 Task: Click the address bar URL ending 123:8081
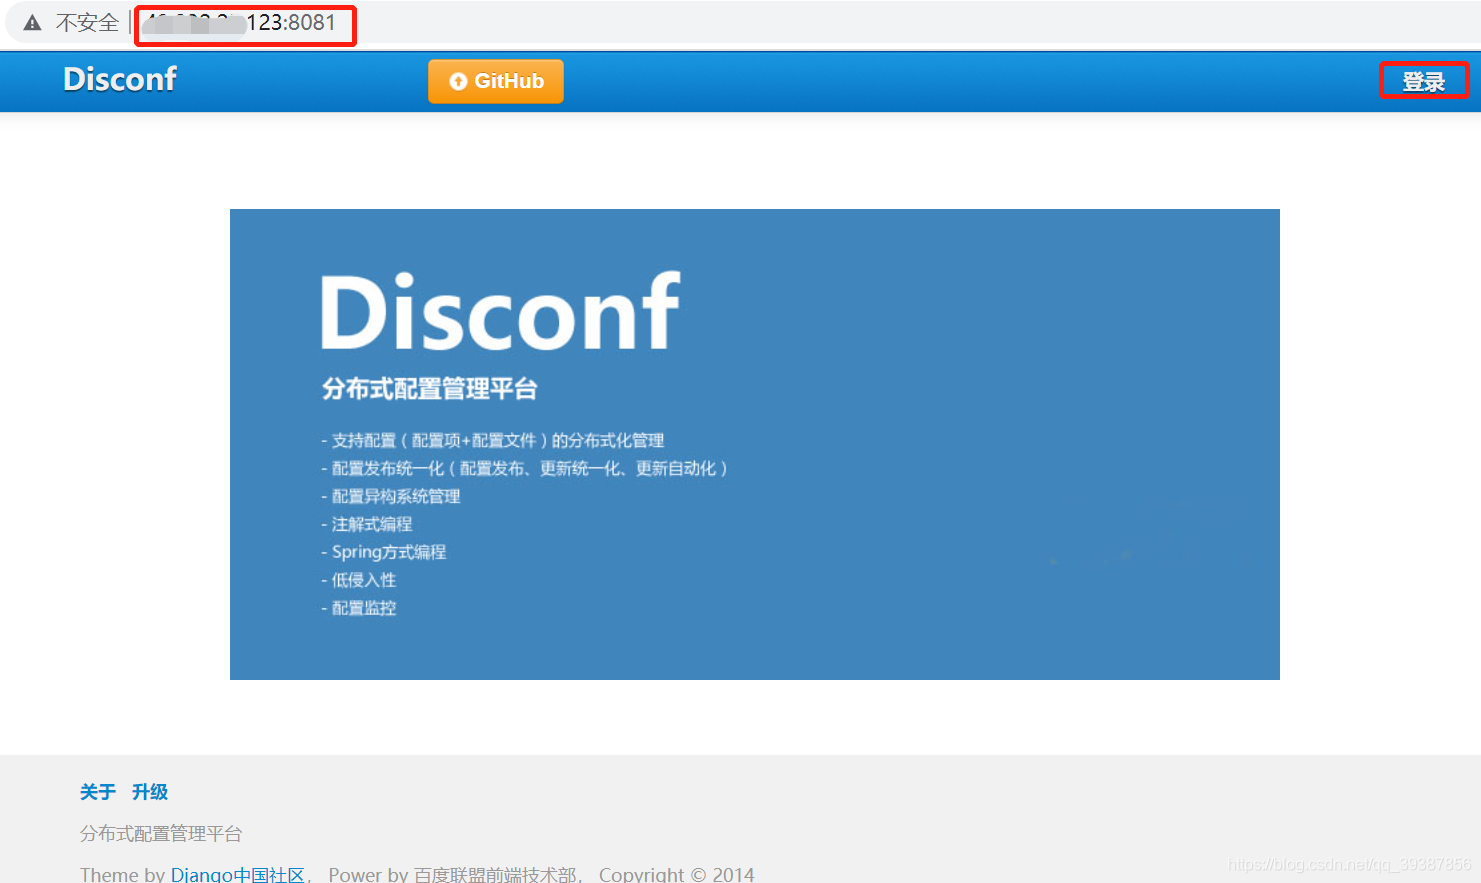pos(241,23)
